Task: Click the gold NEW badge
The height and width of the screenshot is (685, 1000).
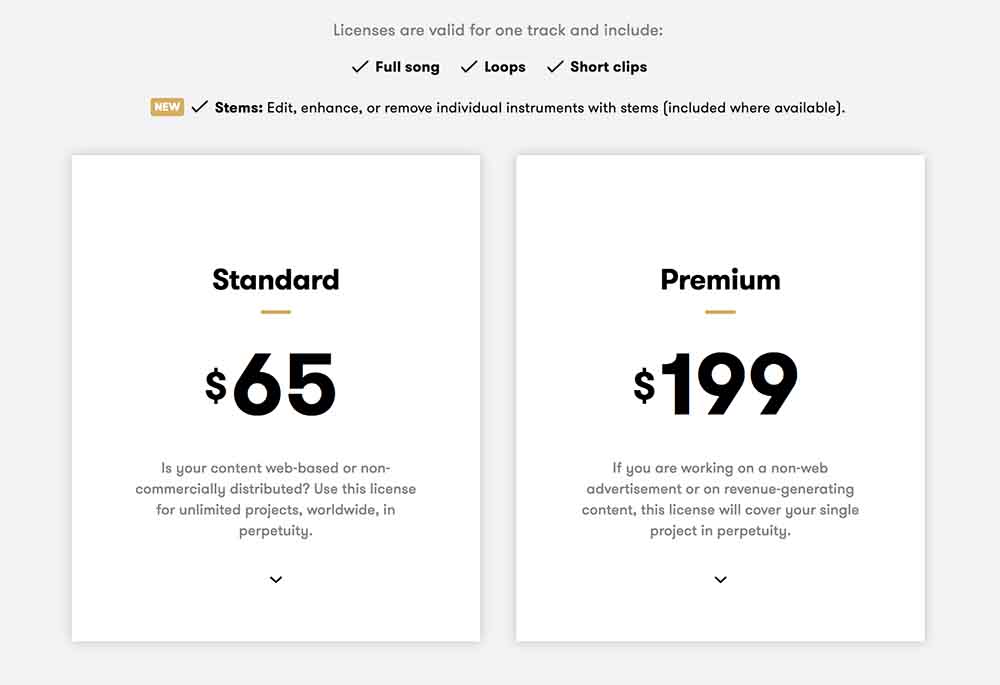Action: tap(167, 107)
